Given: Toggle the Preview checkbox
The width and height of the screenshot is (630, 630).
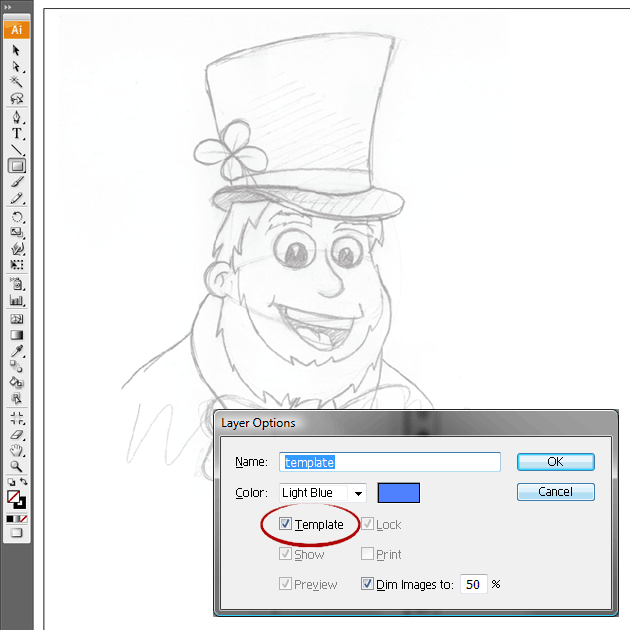Looking at the screenshot, I should [285, 583].
